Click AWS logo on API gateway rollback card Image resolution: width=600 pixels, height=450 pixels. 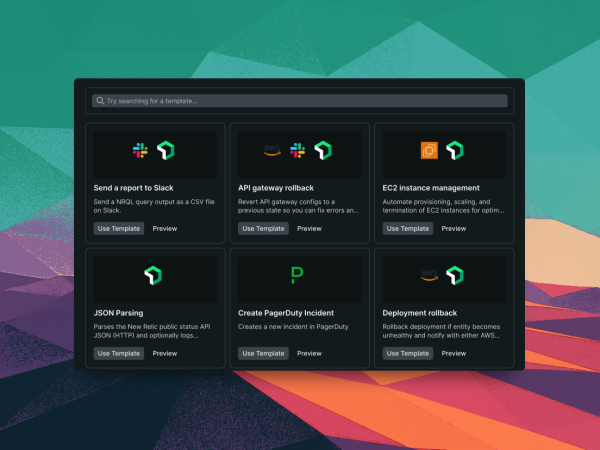(272, 150)
